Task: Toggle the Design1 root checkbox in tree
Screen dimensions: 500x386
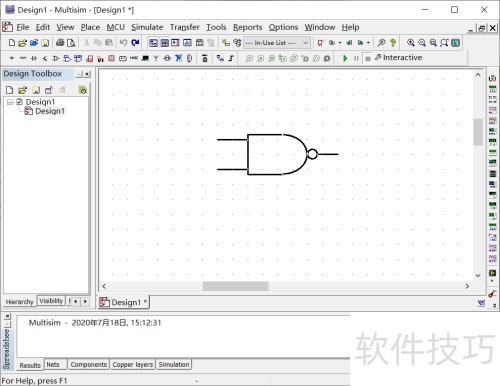Action: 20,102
